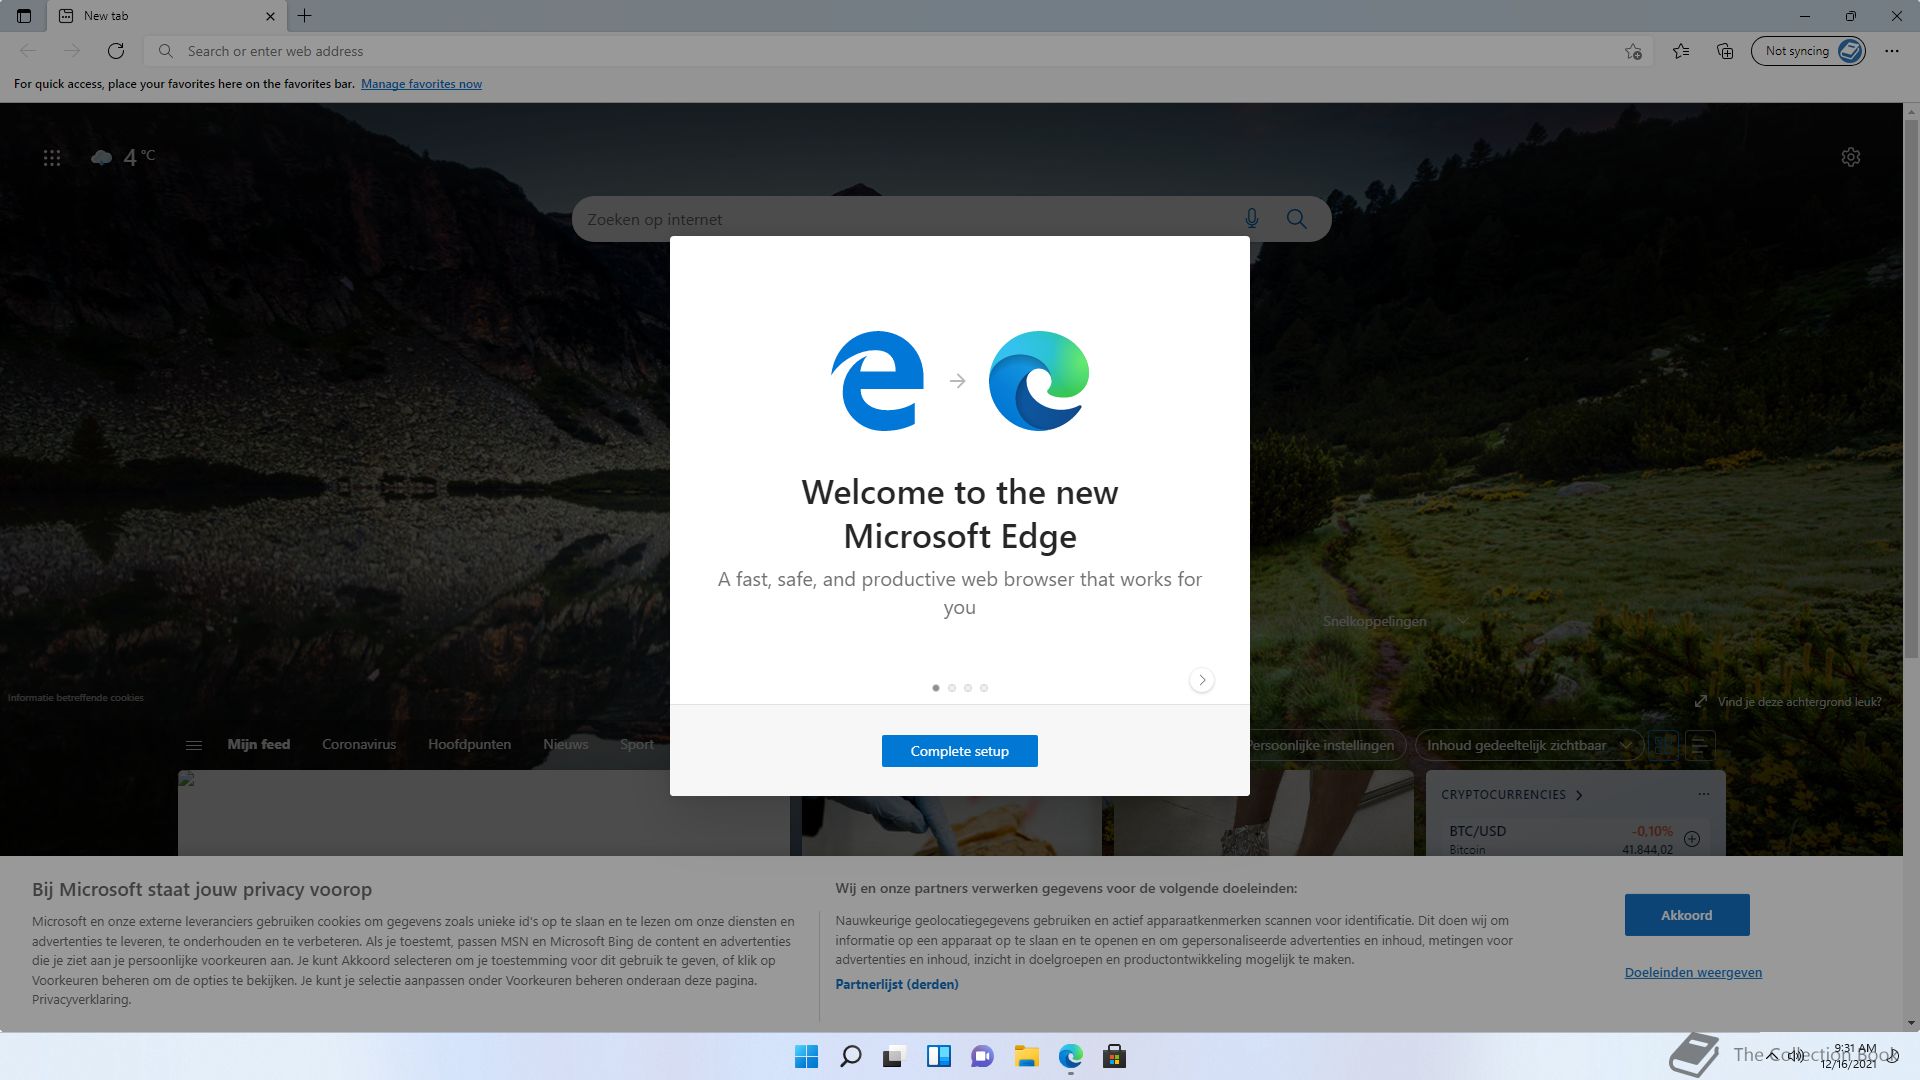Open the Windows Start button

coord(806,1056)
